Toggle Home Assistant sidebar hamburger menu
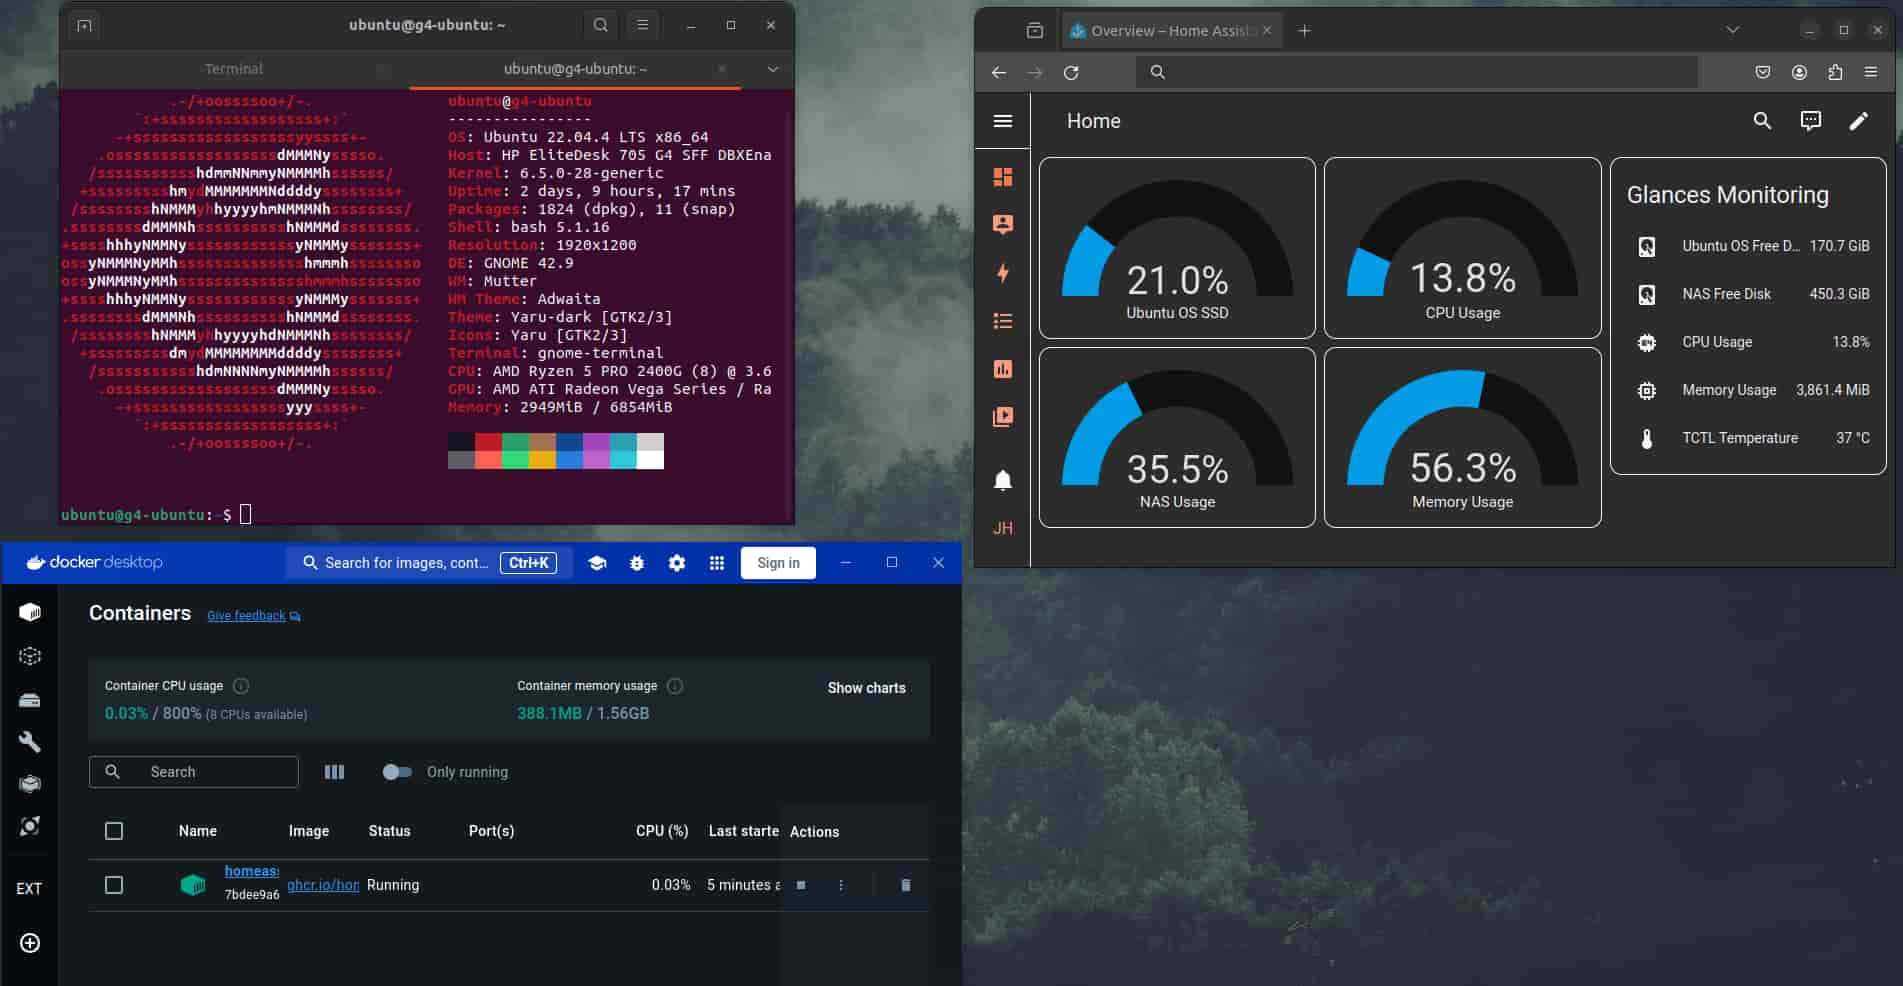 tap(1003, 121)
